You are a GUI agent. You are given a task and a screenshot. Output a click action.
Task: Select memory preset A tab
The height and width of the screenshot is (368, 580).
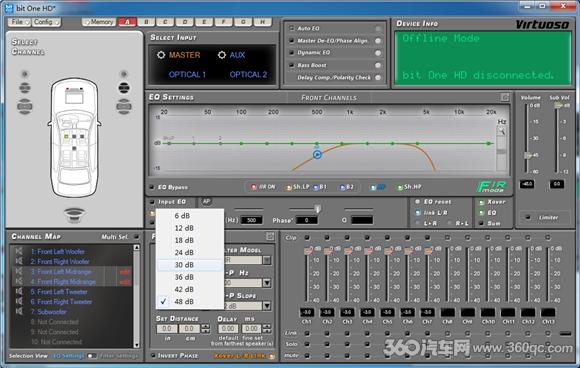[x=127, y=22]
